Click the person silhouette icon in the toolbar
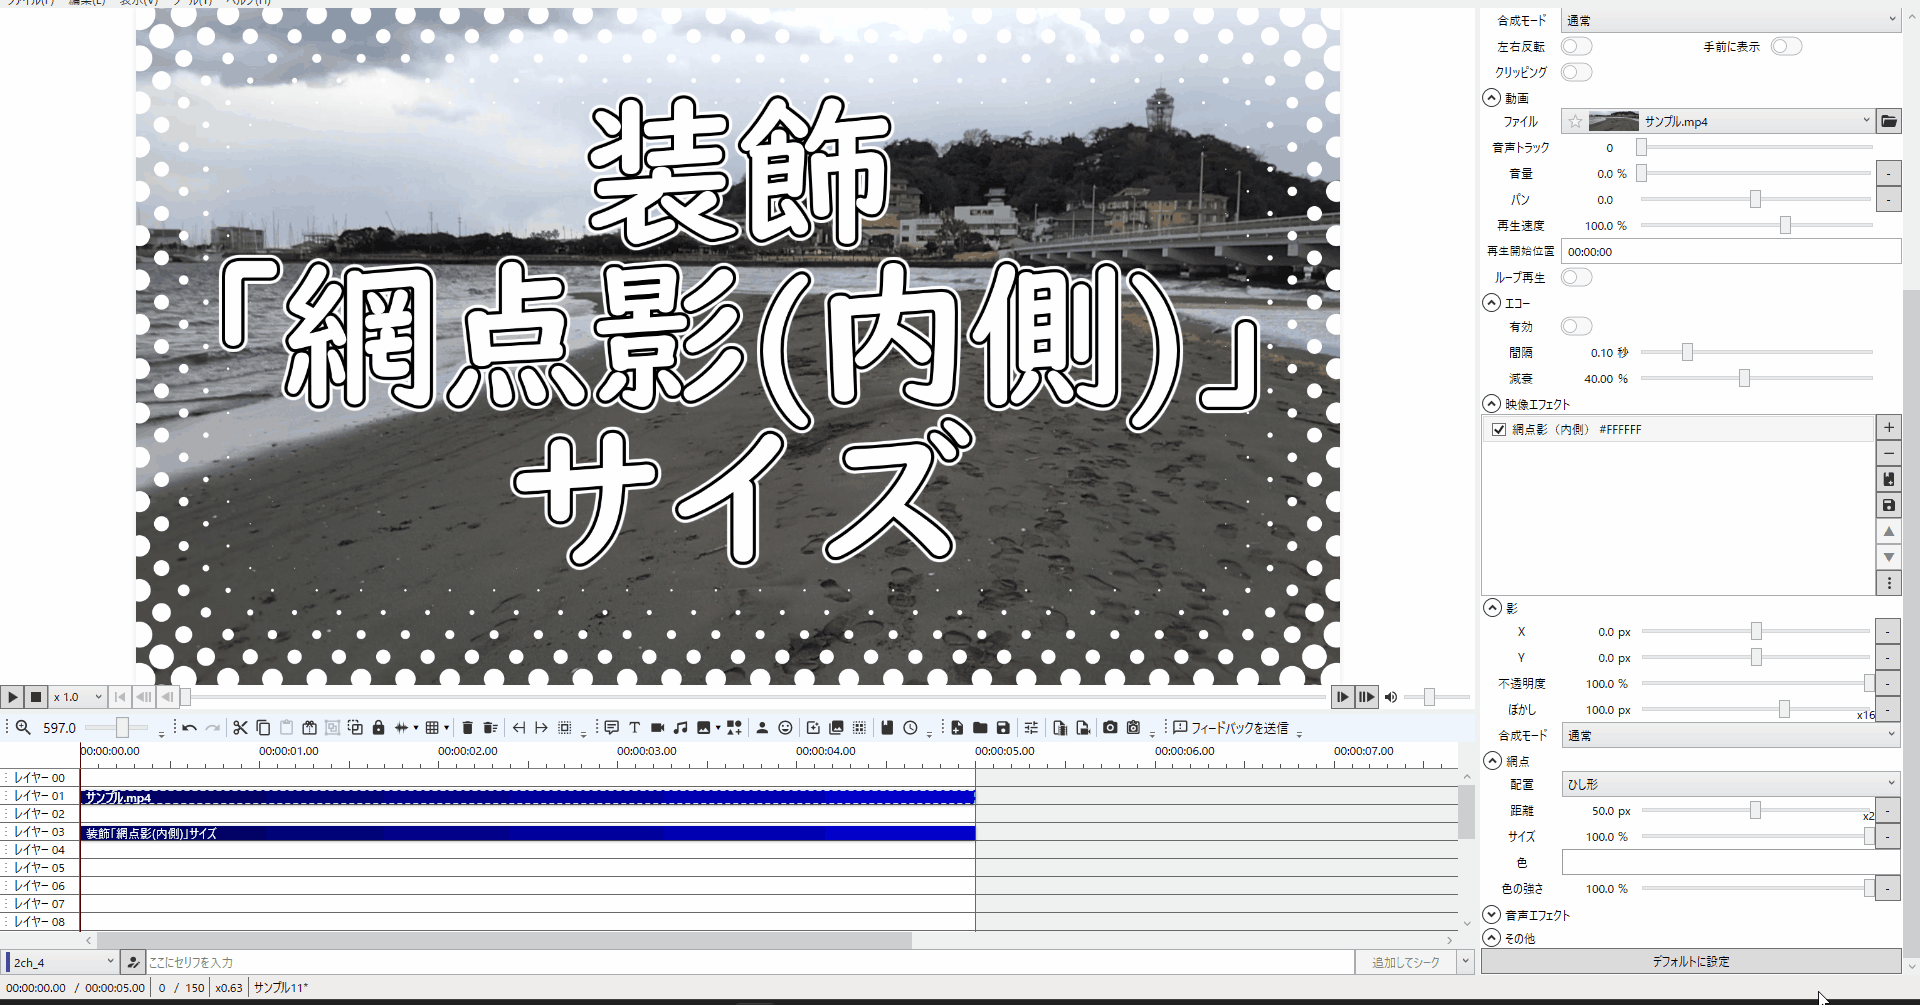This screenshot has height=1005, width=1920. (762, 728)
